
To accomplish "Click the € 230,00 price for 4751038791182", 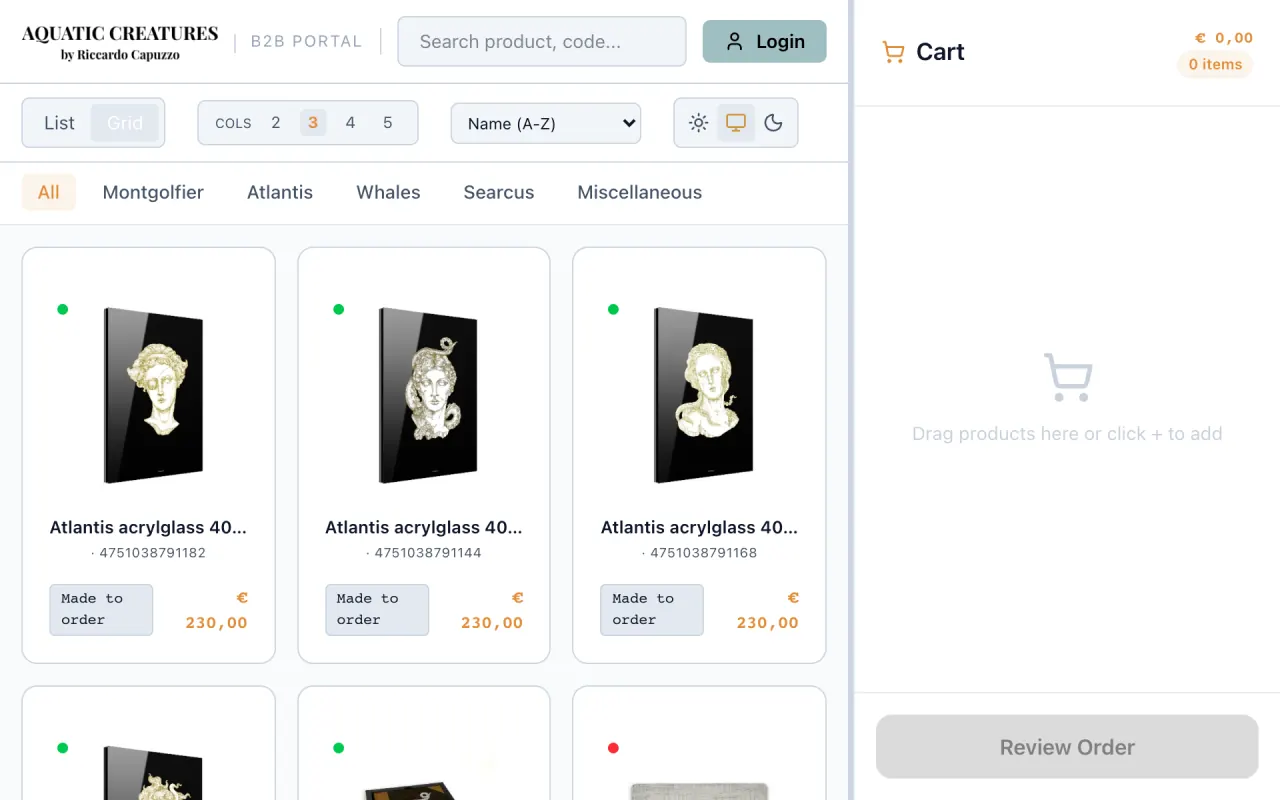I will (x=216, y=610).
